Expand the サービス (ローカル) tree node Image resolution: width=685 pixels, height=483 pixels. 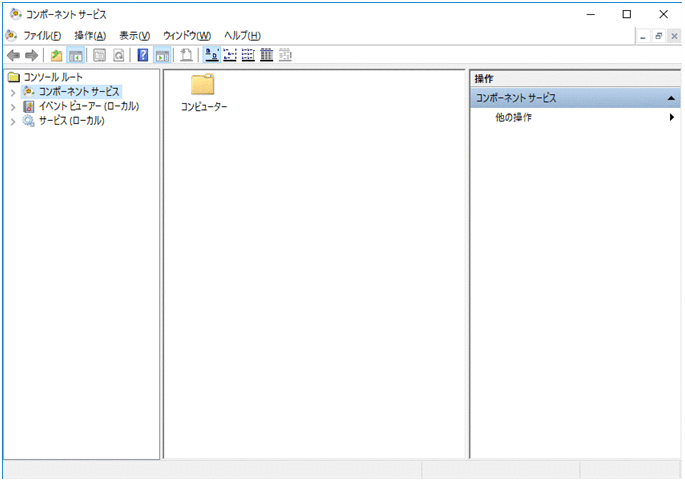pyautogui.click(x=12, y=122)
